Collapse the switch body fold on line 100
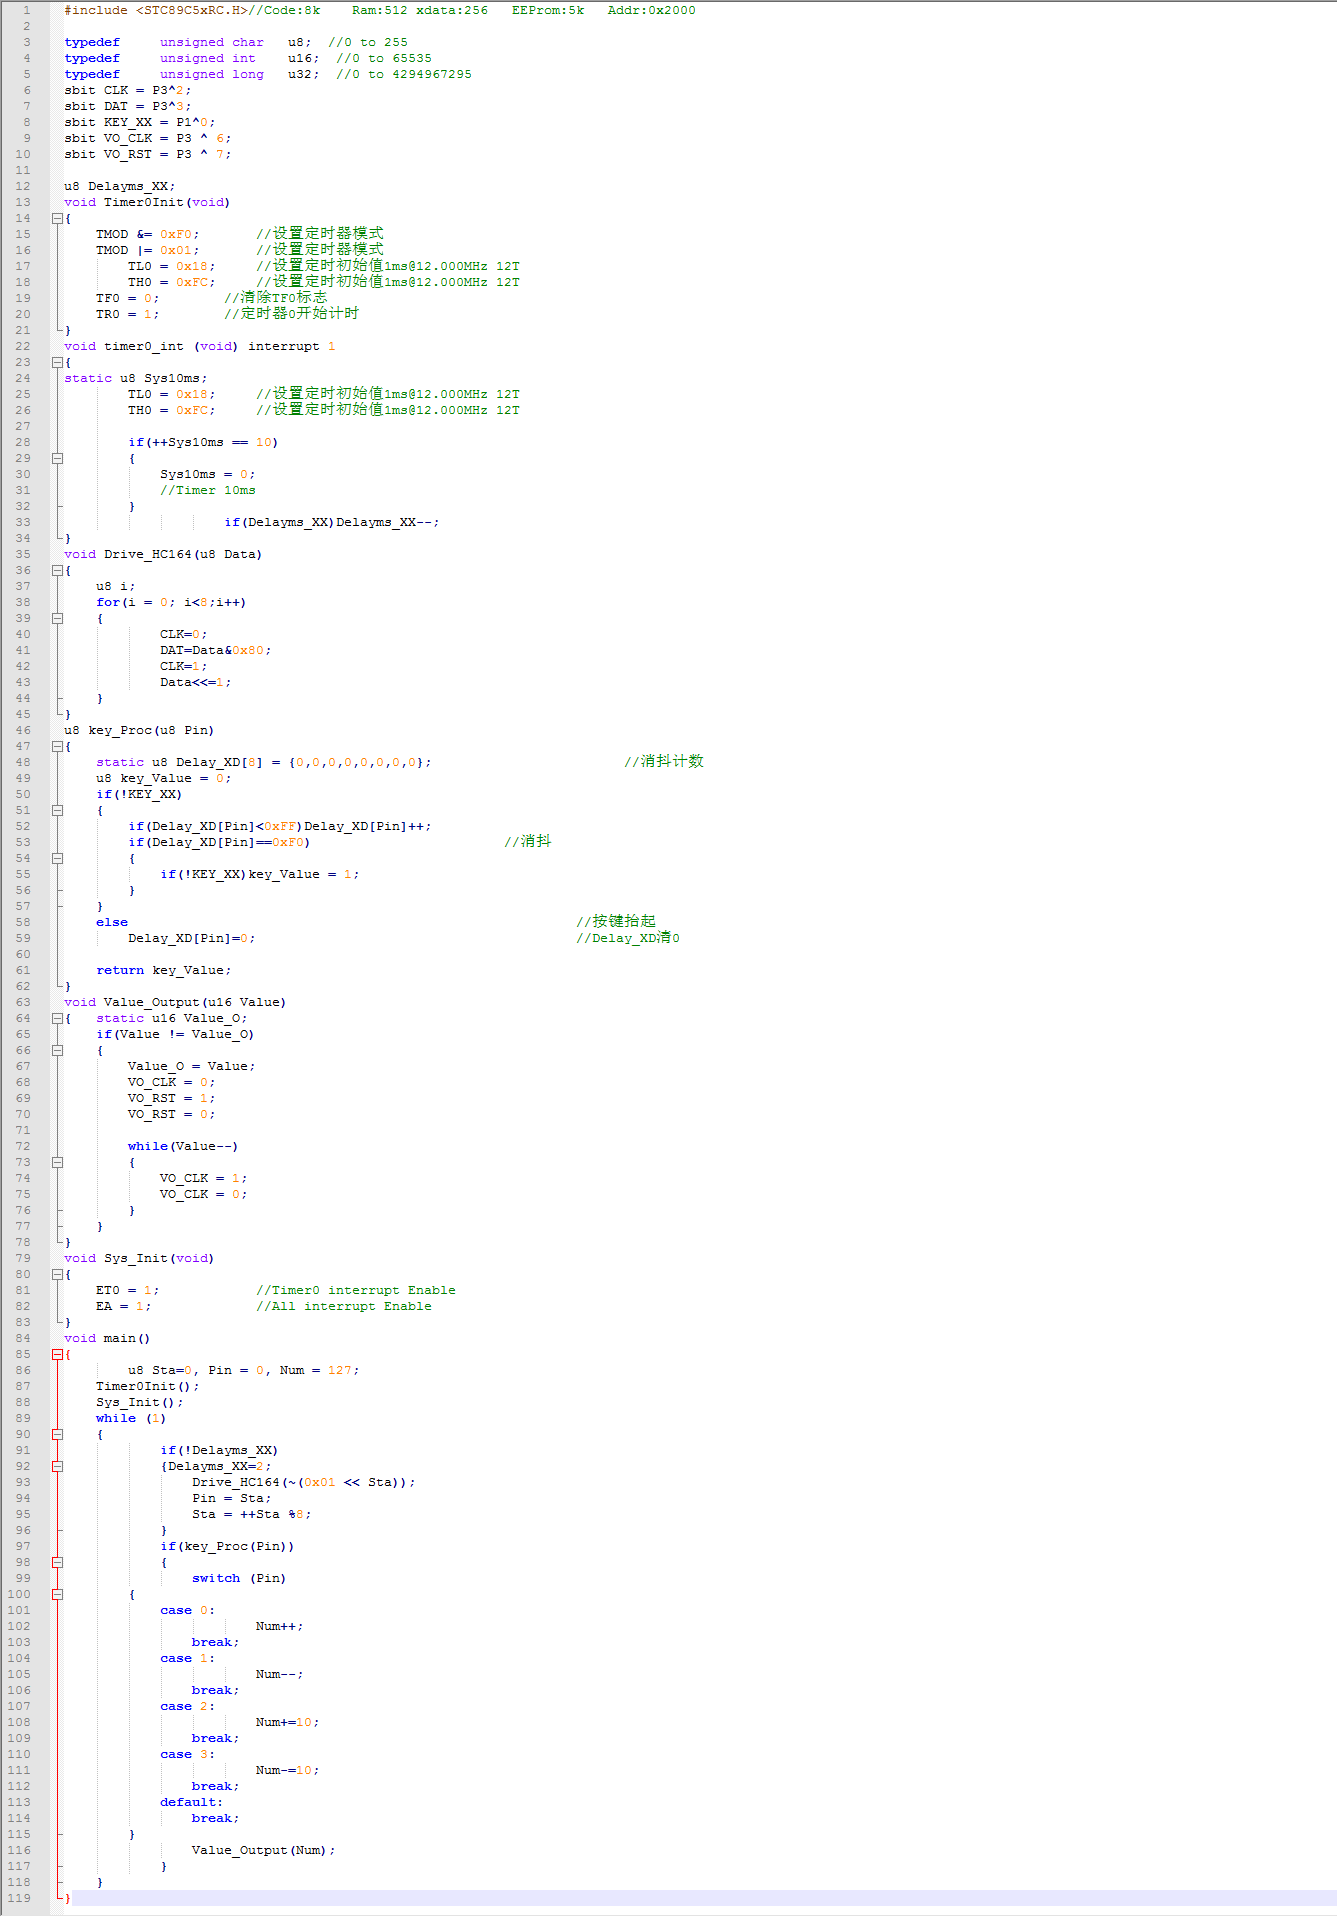 pos(57,1594)
